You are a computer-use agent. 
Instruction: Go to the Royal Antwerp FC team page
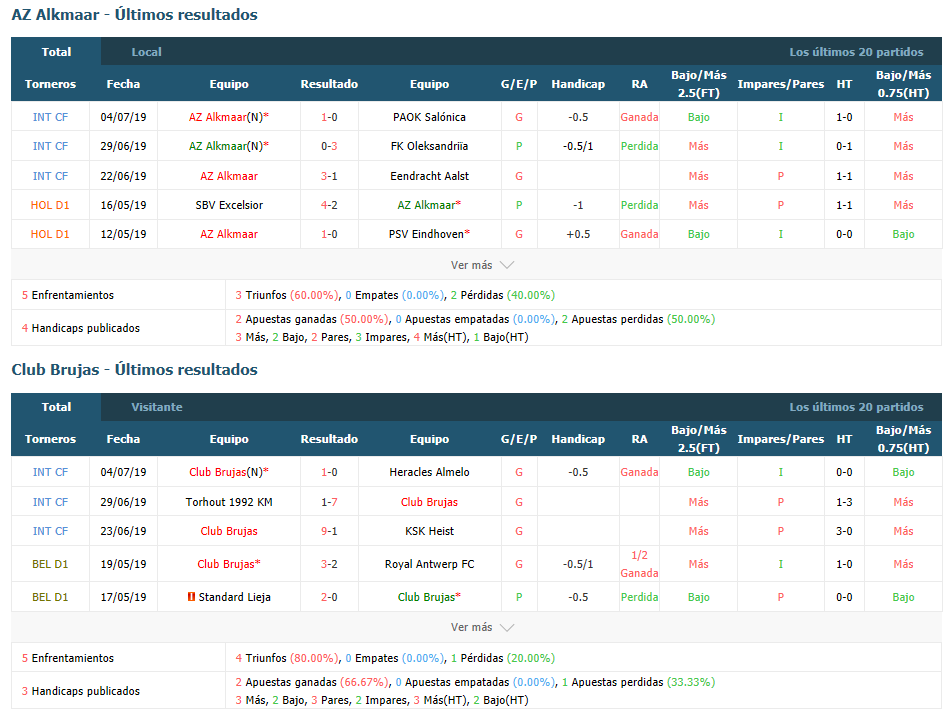[x=430, y=564]
